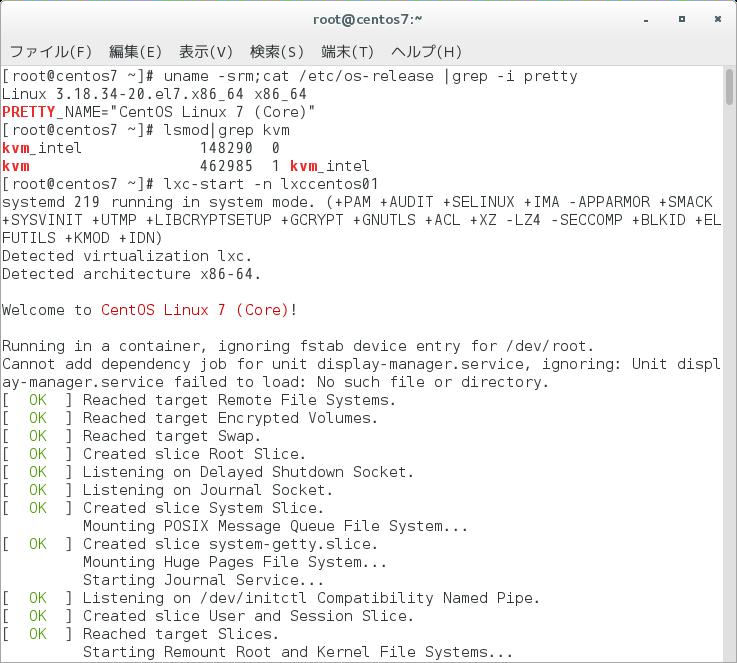The height and width of the screenshot is (663, 737).
Task: Click the kvm 462985 row
Action: coord(186,166)
